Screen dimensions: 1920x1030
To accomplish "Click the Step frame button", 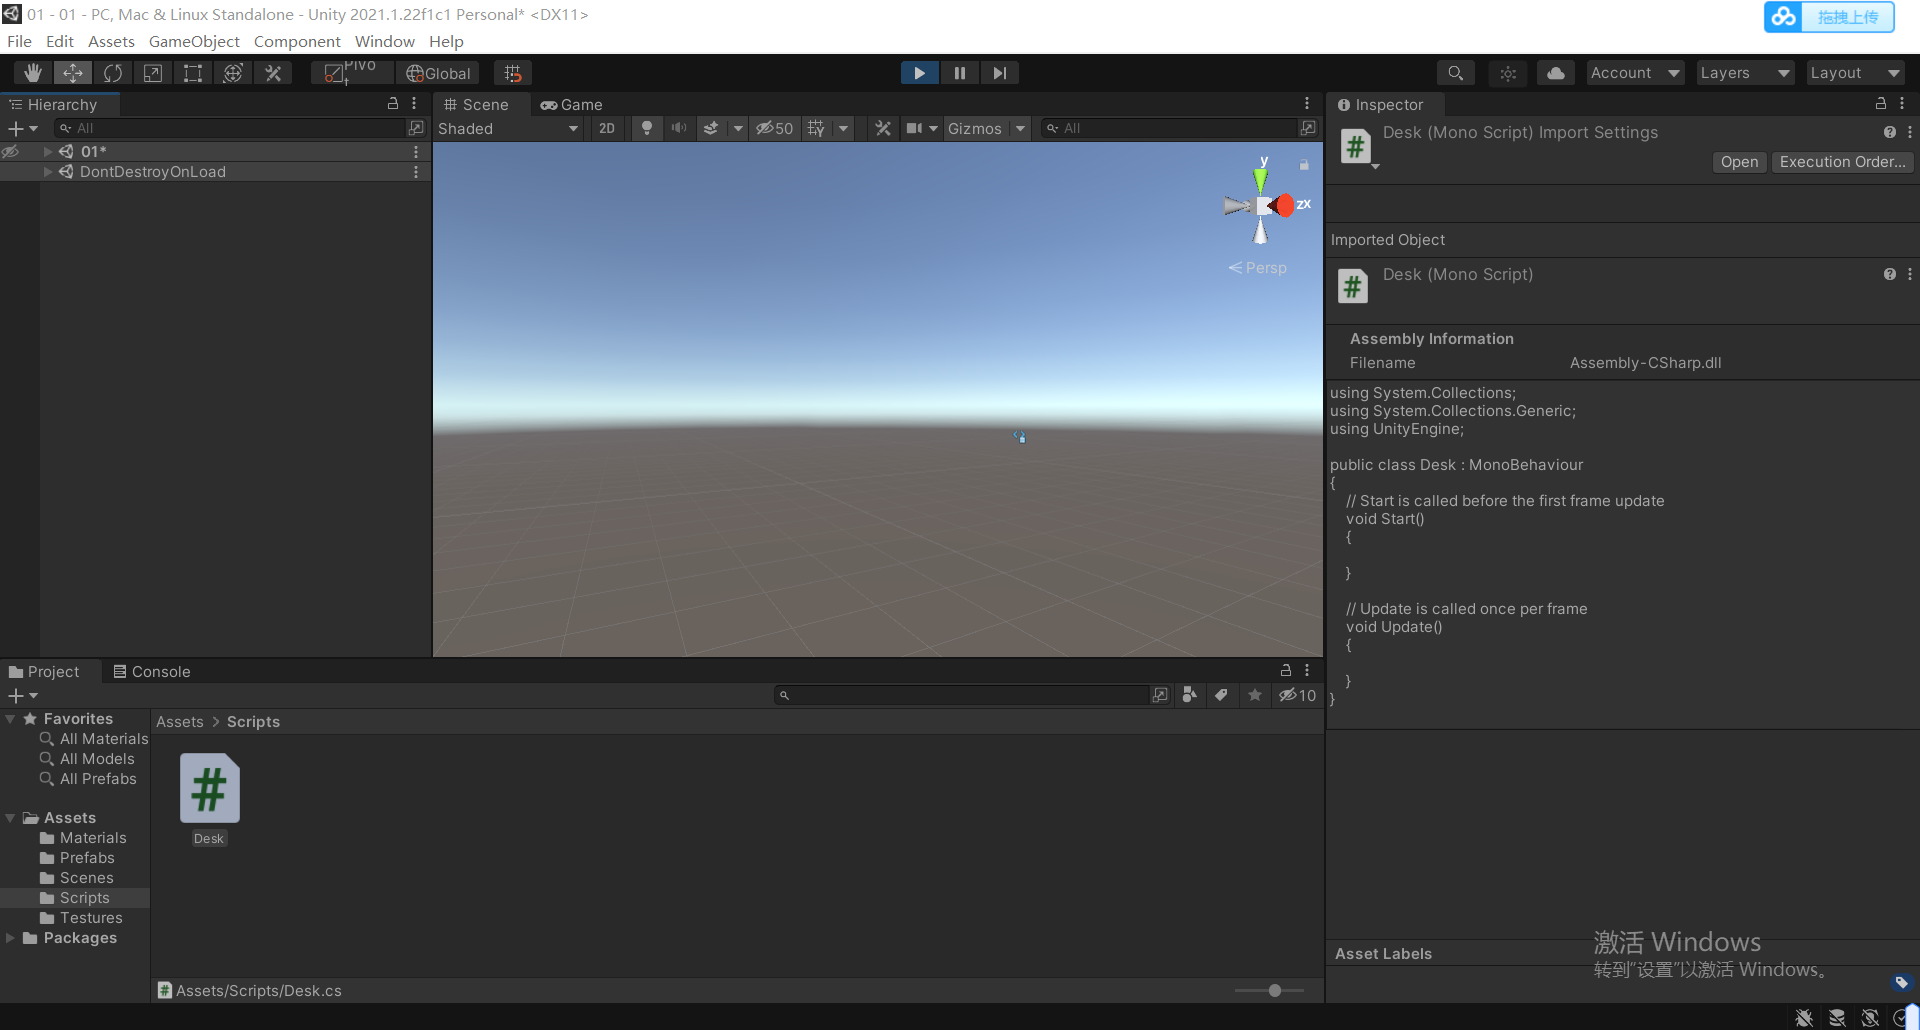I will pos(999,73).
